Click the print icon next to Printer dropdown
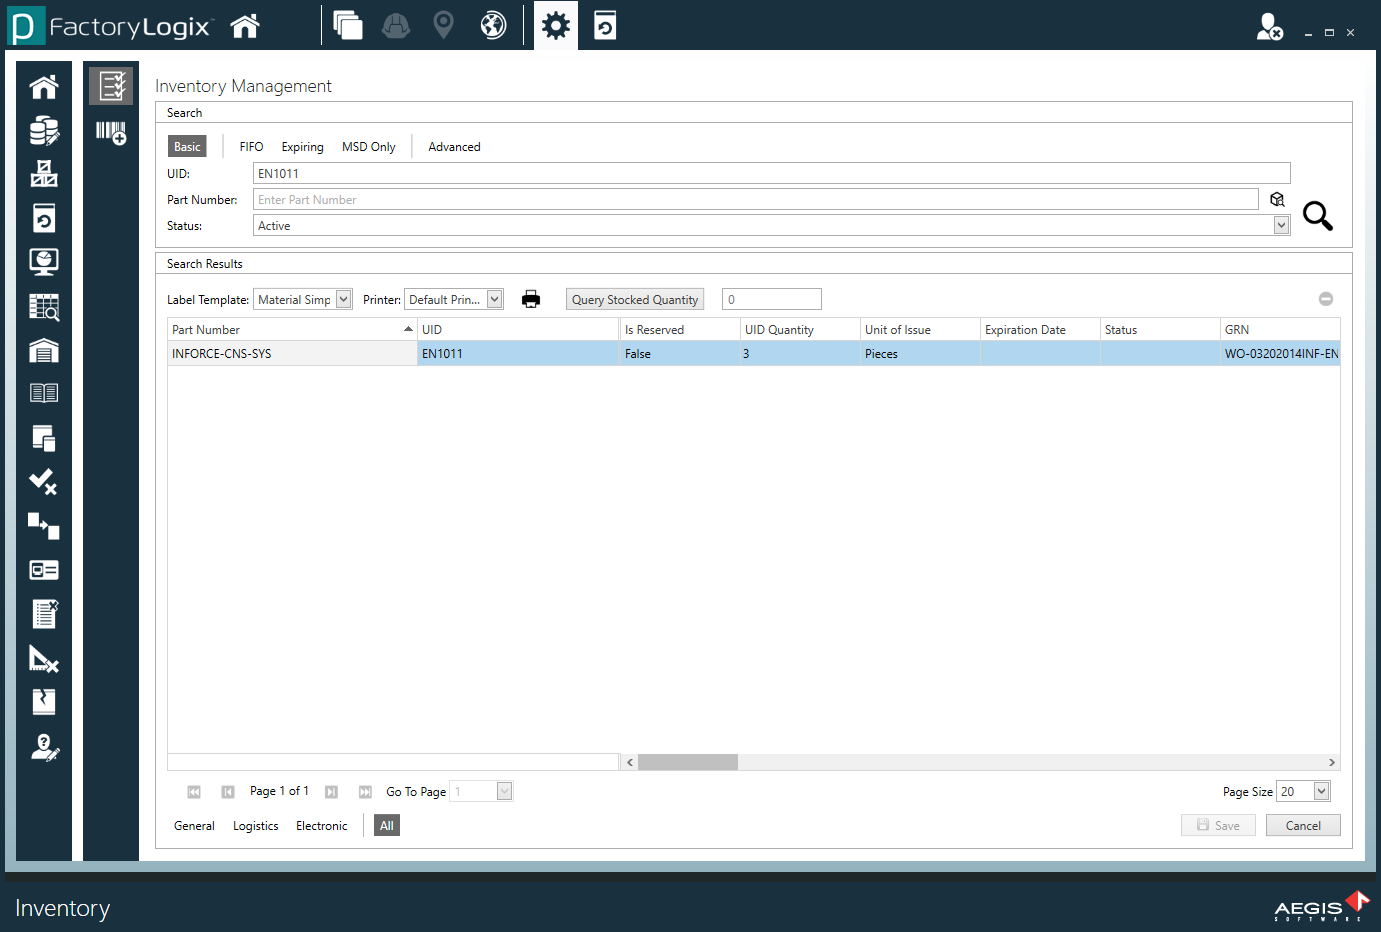The image size is (1381, 932). pyautogui.click(x=530, y=298)
